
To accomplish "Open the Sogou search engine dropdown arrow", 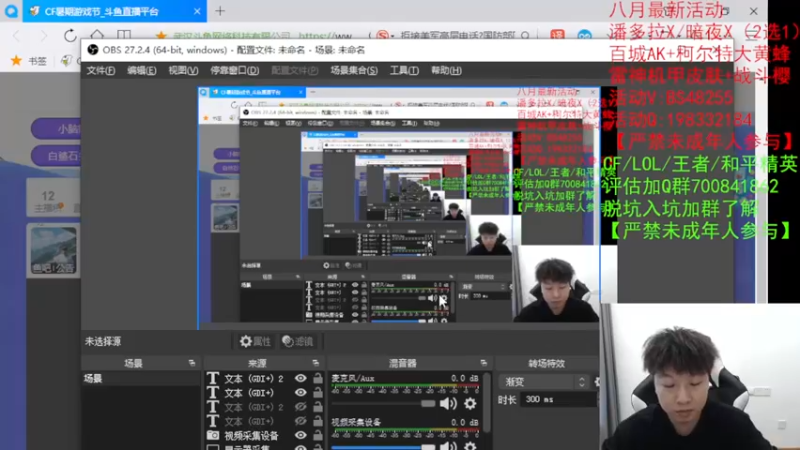I will point(392,36).
